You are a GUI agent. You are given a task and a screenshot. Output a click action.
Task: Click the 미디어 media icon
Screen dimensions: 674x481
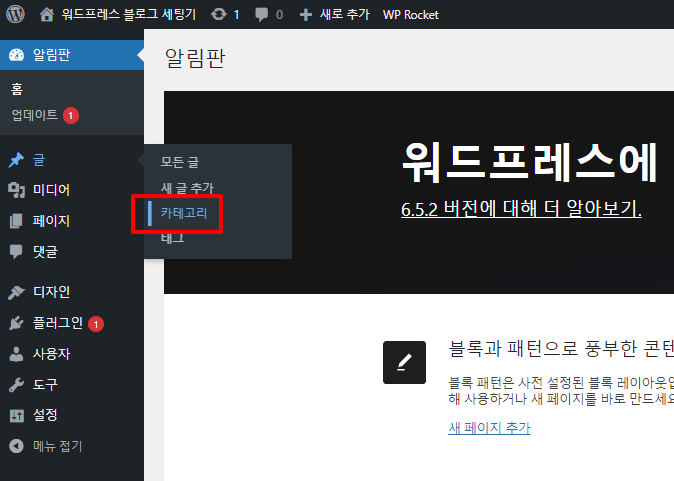[16, 190]
